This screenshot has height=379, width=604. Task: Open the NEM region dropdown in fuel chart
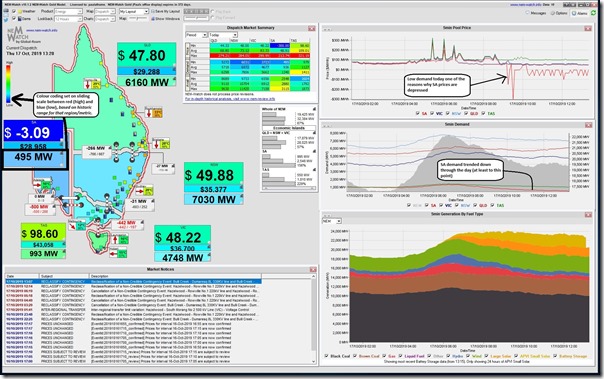pos(332,221)
